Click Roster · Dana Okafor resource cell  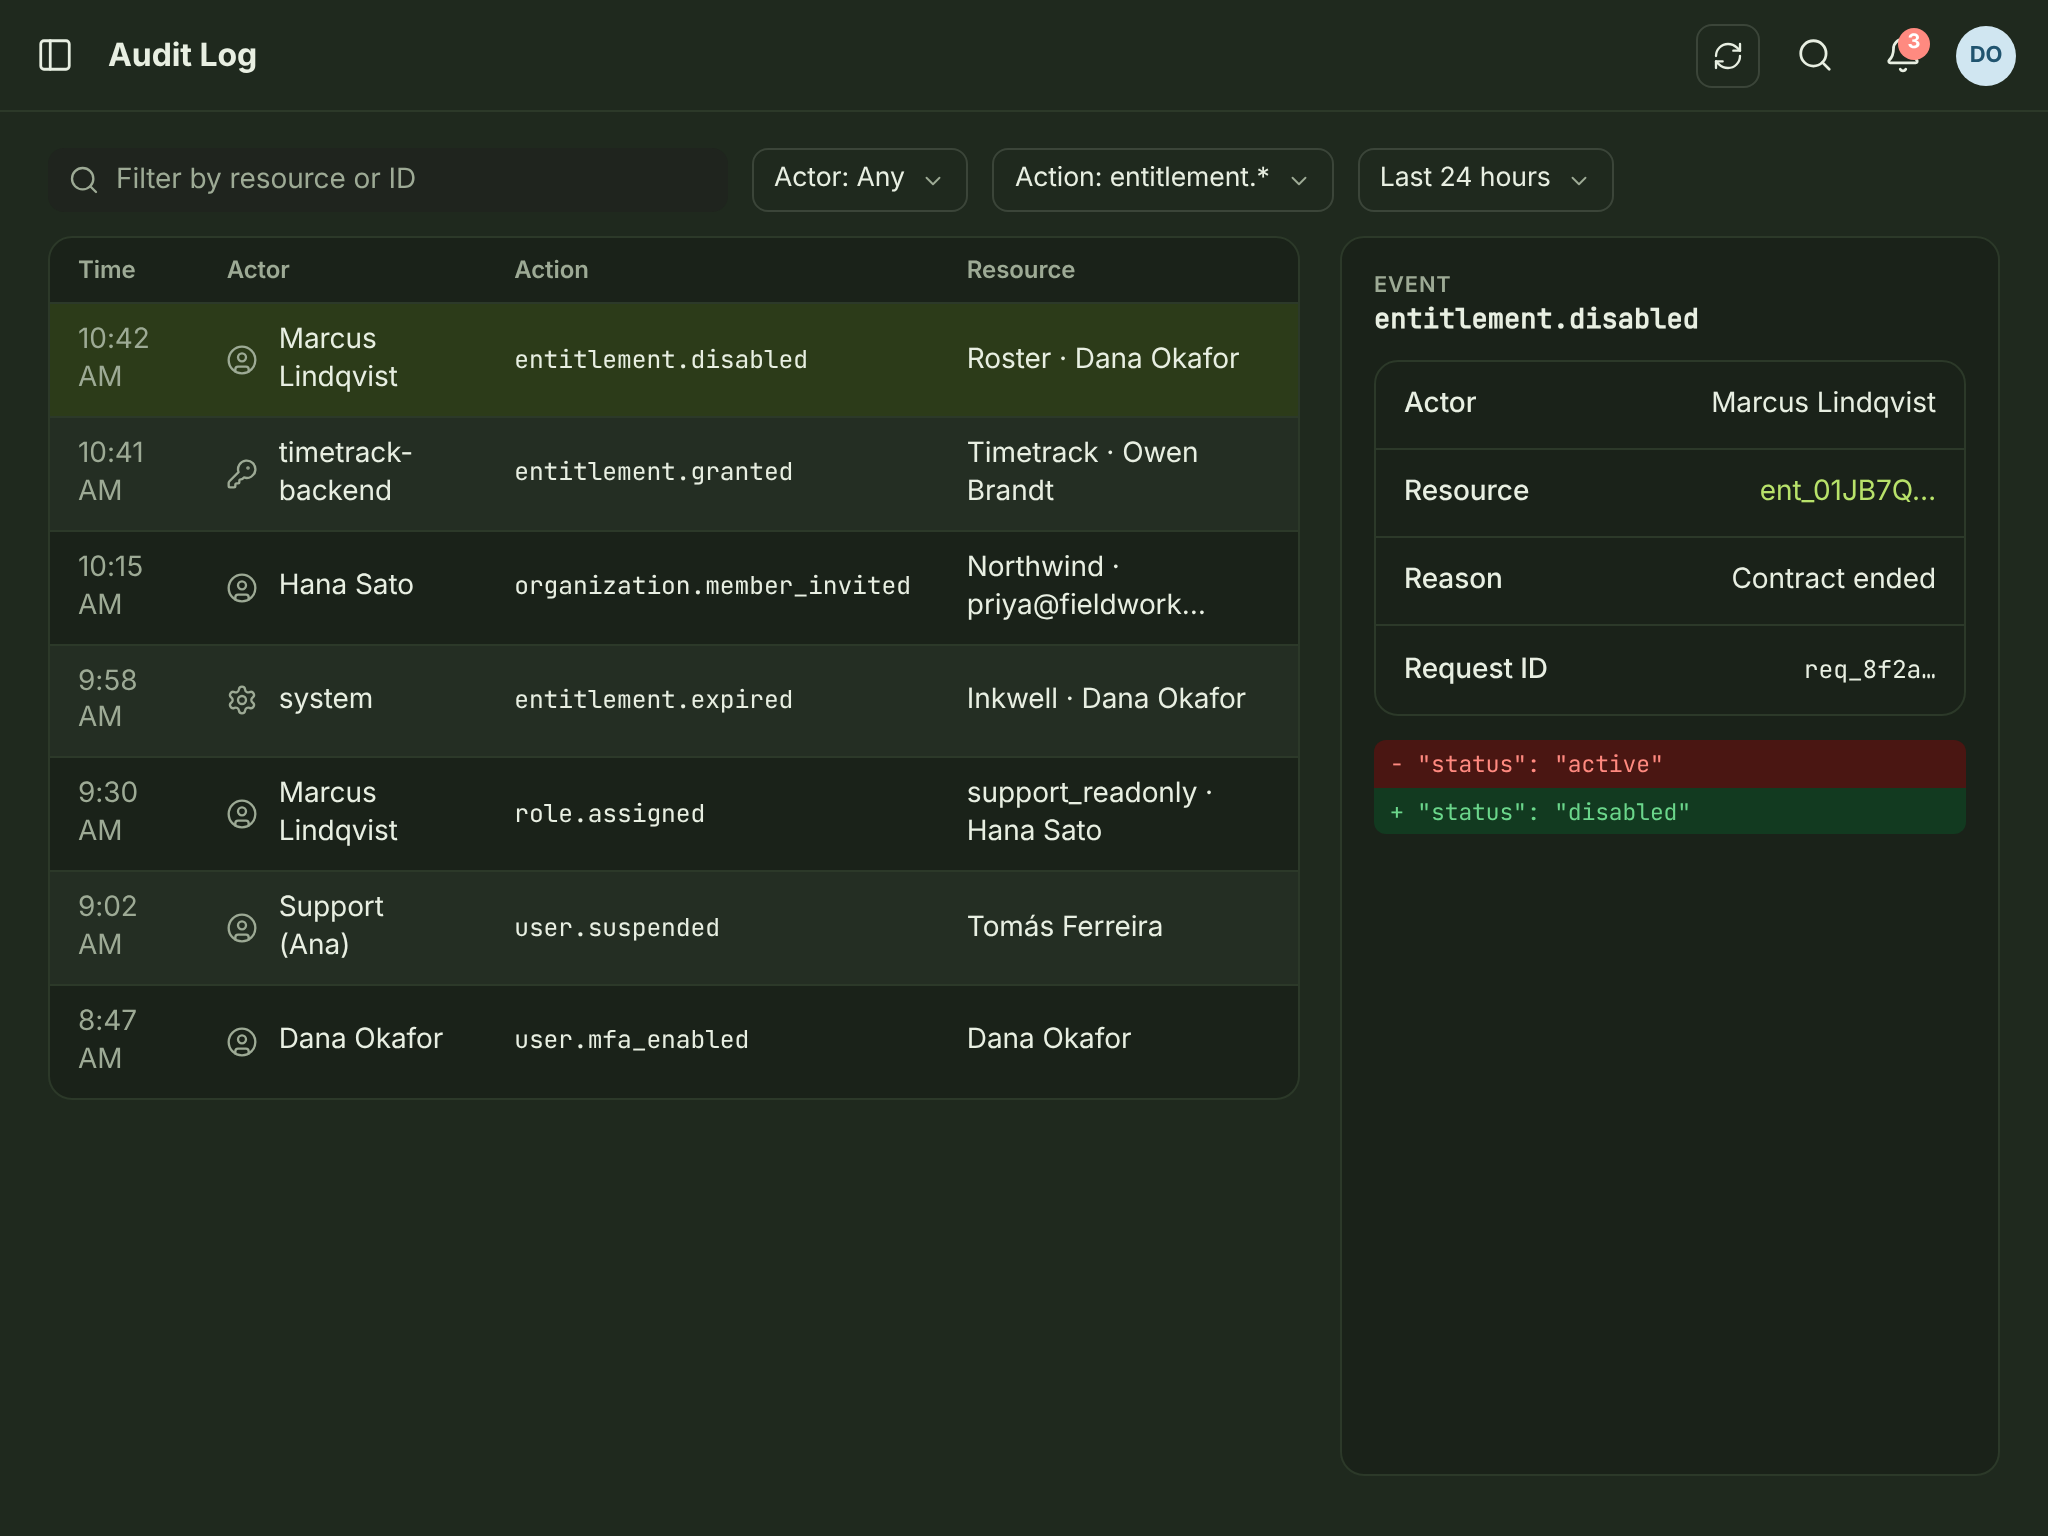coord(1102,359)
